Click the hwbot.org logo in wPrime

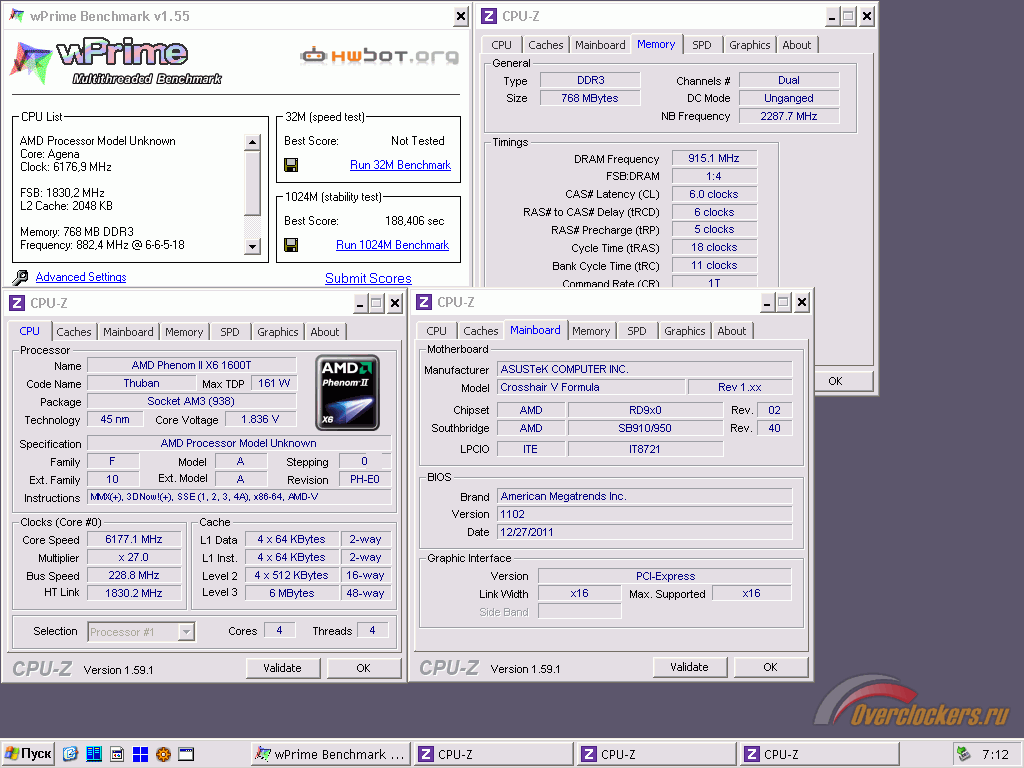(x=380, y=56)
